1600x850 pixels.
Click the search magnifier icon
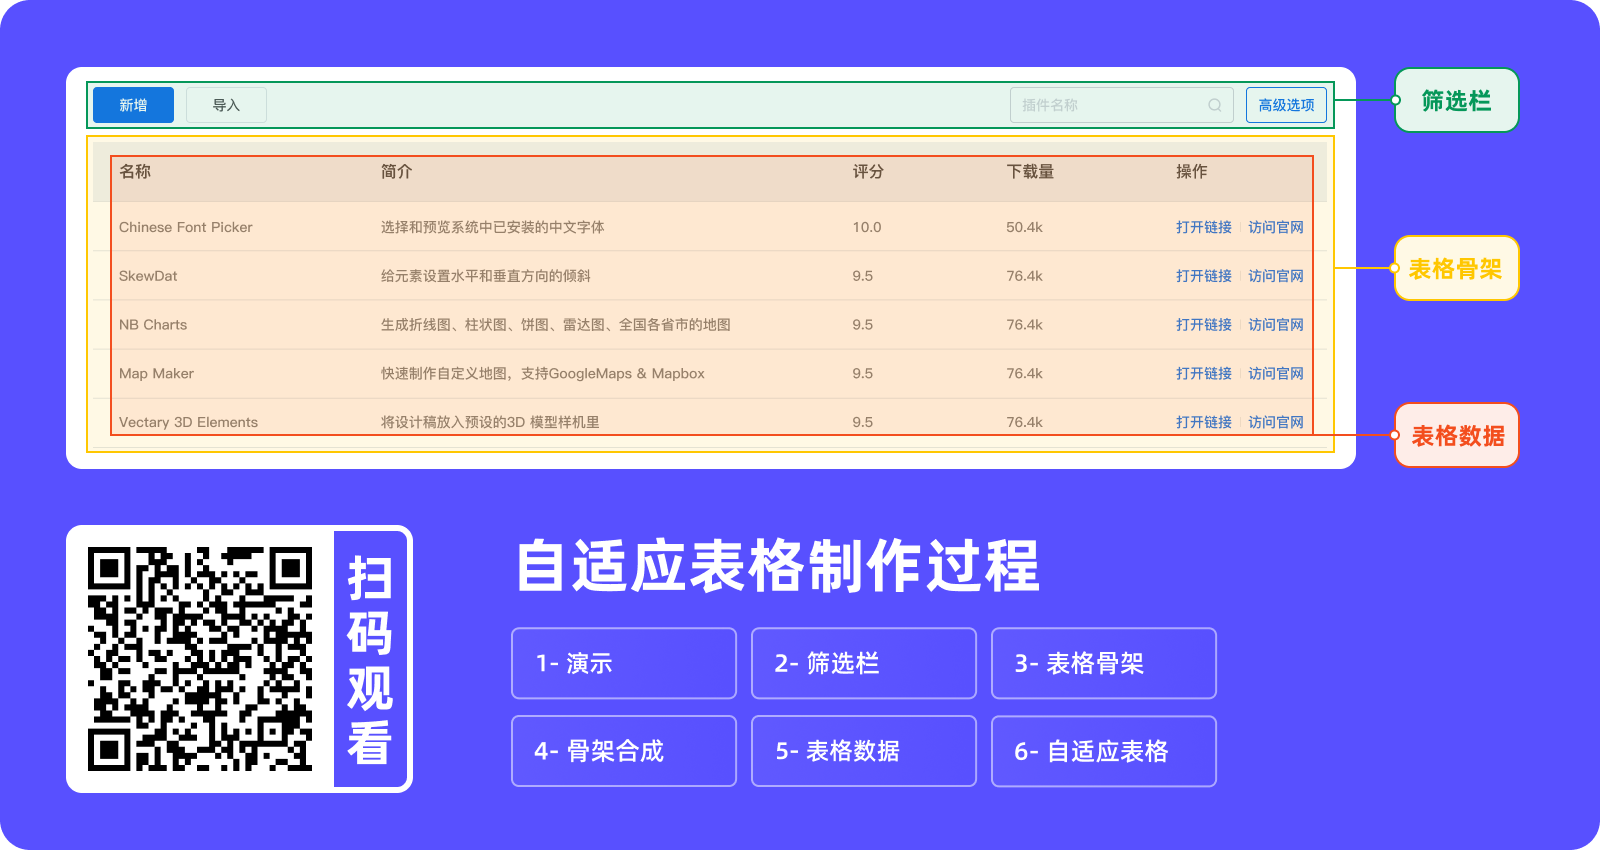pos(1215,105)
